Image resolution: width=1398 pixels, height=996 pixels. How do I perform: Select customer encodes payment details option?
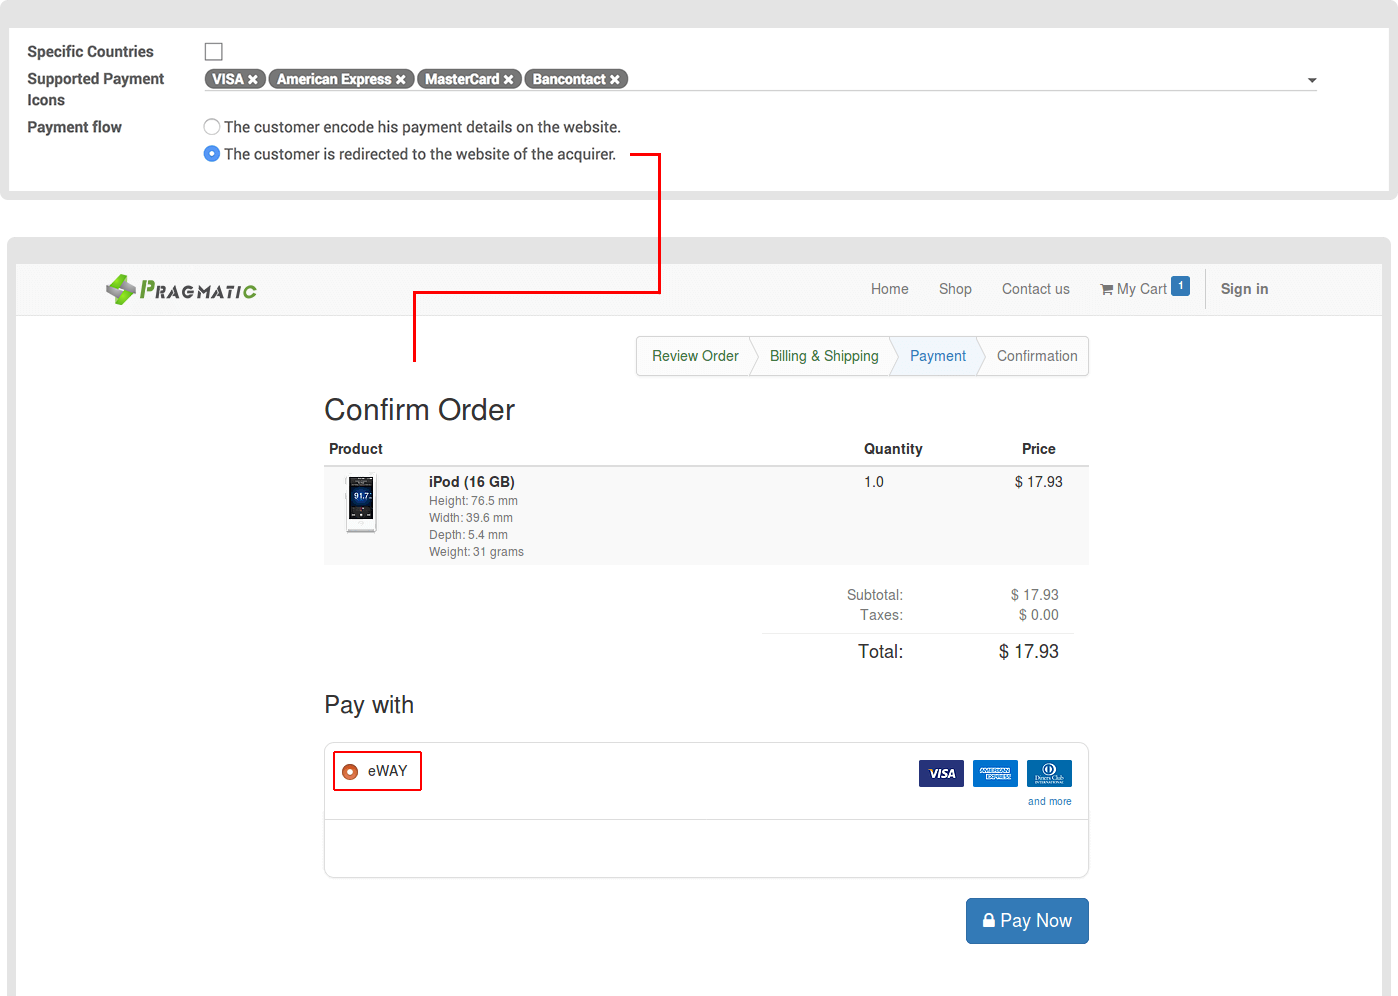tap(212, 127)
